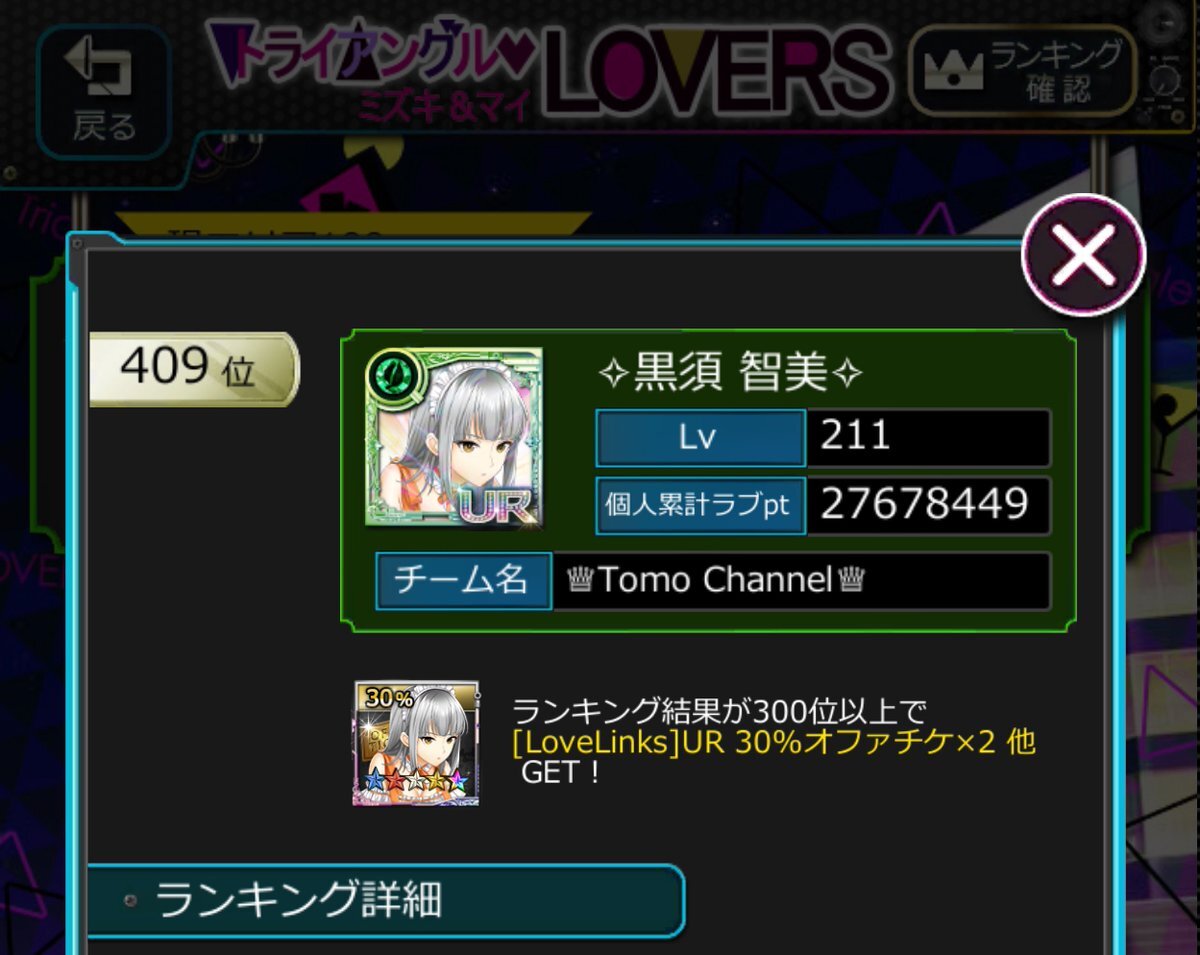Open team Tomo Channel name field
The width and height of the screenshot is (1200, 955).
(x=802, y=581)
